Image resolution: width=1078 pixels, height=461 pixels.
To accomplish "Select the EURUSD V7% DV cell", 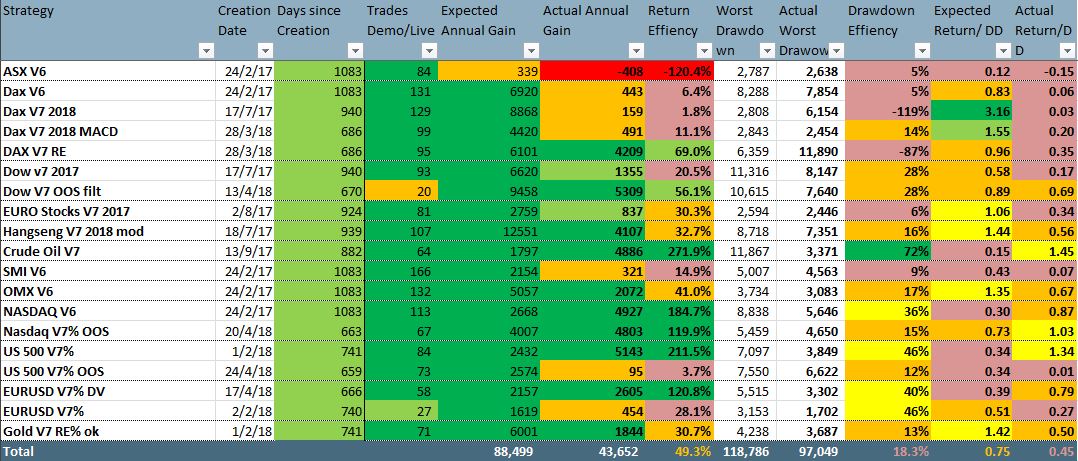I will [x=107, y=391].
